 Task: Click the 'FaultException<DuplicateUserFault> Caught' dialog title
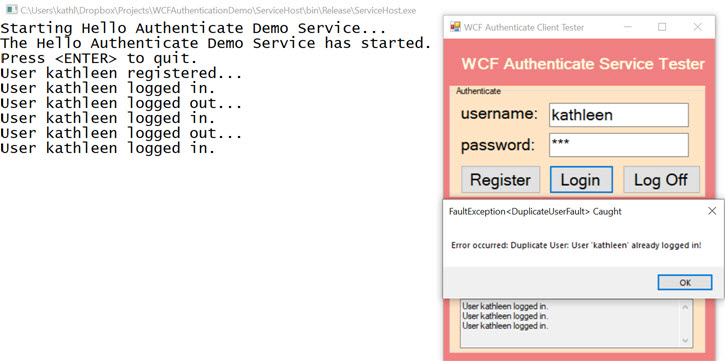click(x=535, y=212)
